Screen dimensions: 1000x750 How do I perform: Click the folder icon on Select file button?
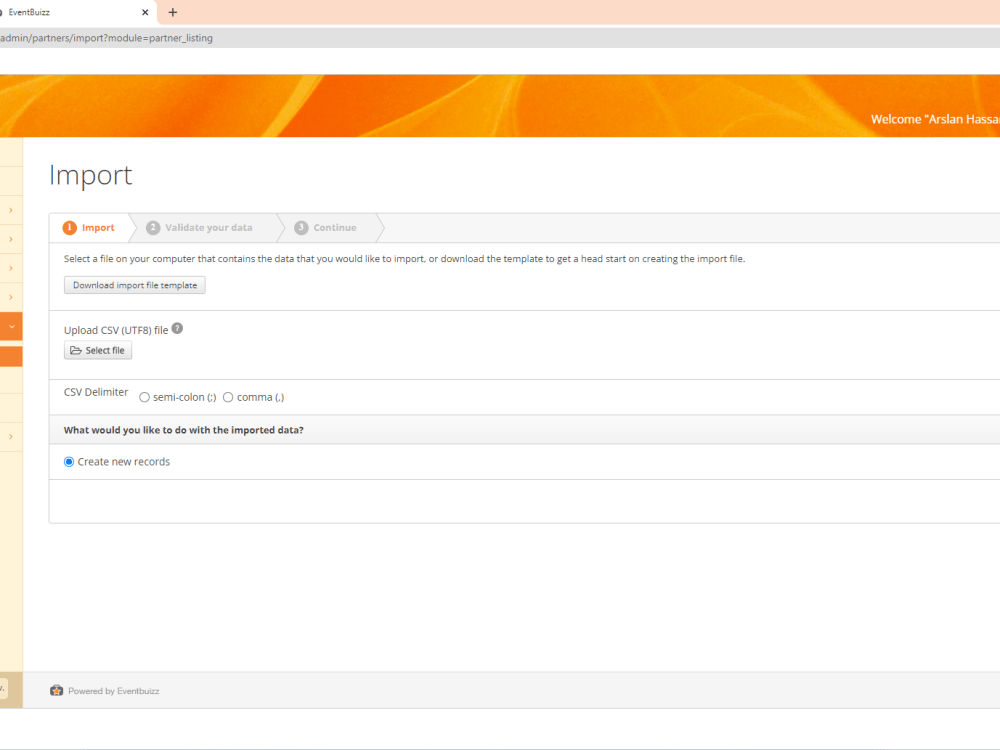tap(74, 350)
